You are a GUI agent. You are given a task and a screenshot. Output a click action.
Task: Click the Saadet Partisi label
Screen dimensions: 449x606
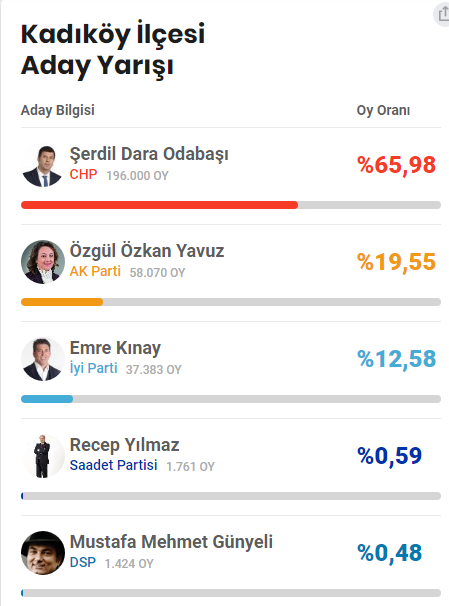113,465
